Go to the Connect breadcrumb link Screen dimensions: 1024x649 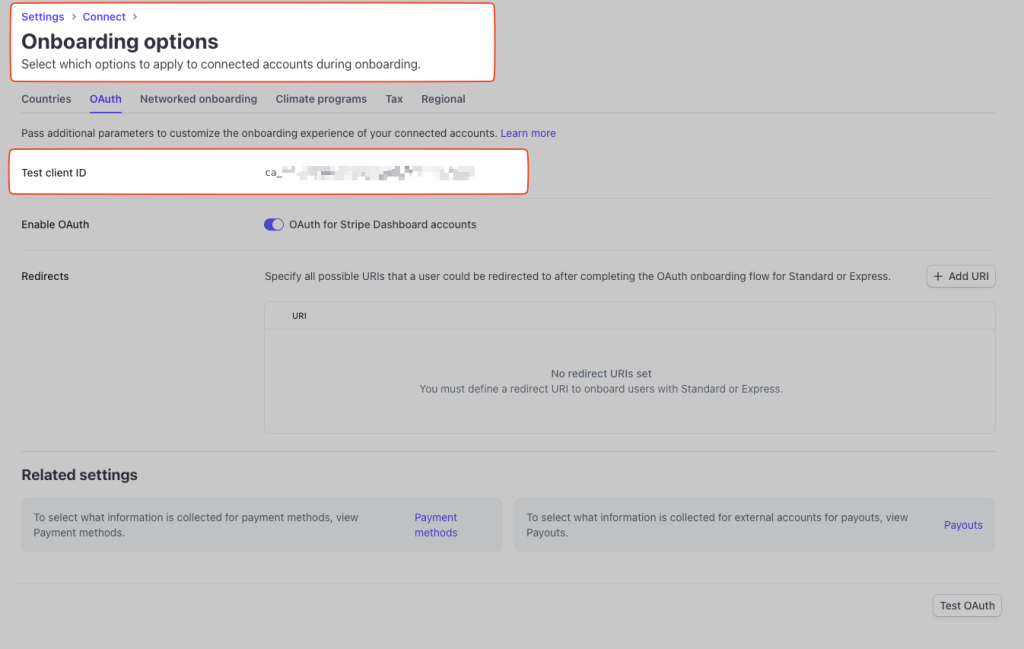click(x=104, y=17)
